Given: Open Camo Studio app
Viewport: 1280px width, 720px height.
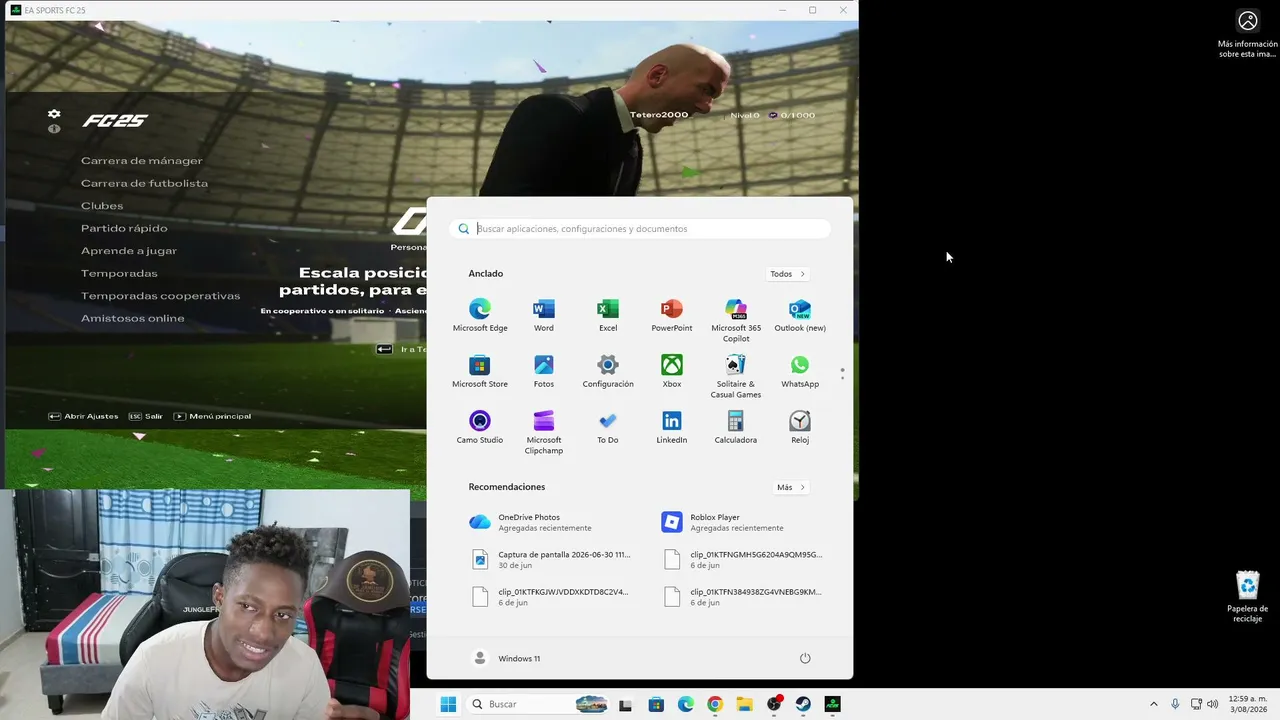Looking at the screenshot, I should [480, 428].
